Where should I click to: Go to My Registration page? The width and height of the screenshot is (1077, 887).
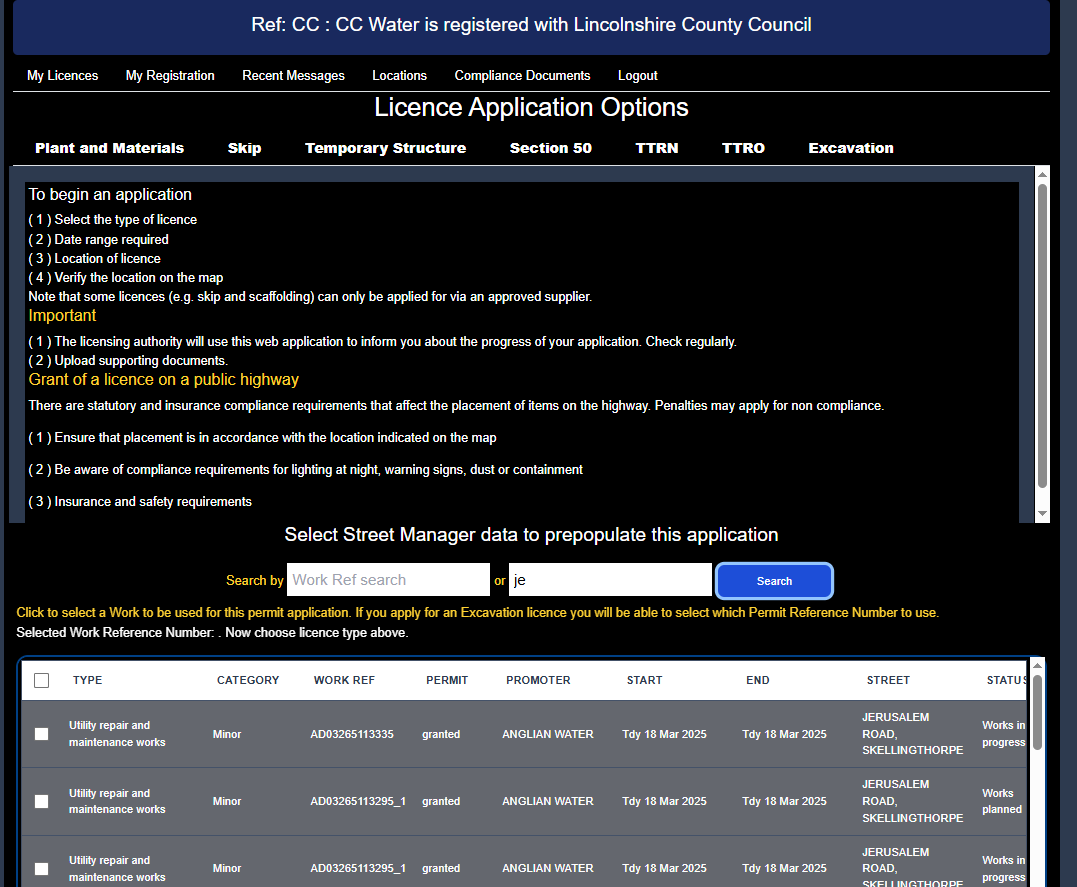pyautogui.click(x=170, y=75)
